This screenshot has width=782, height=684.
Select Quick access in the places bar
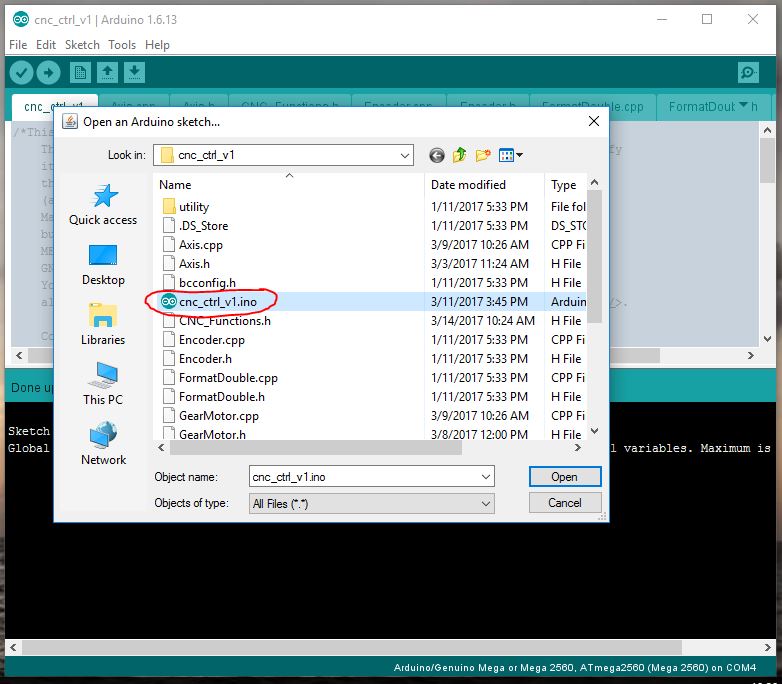click(x=103, y=205)
